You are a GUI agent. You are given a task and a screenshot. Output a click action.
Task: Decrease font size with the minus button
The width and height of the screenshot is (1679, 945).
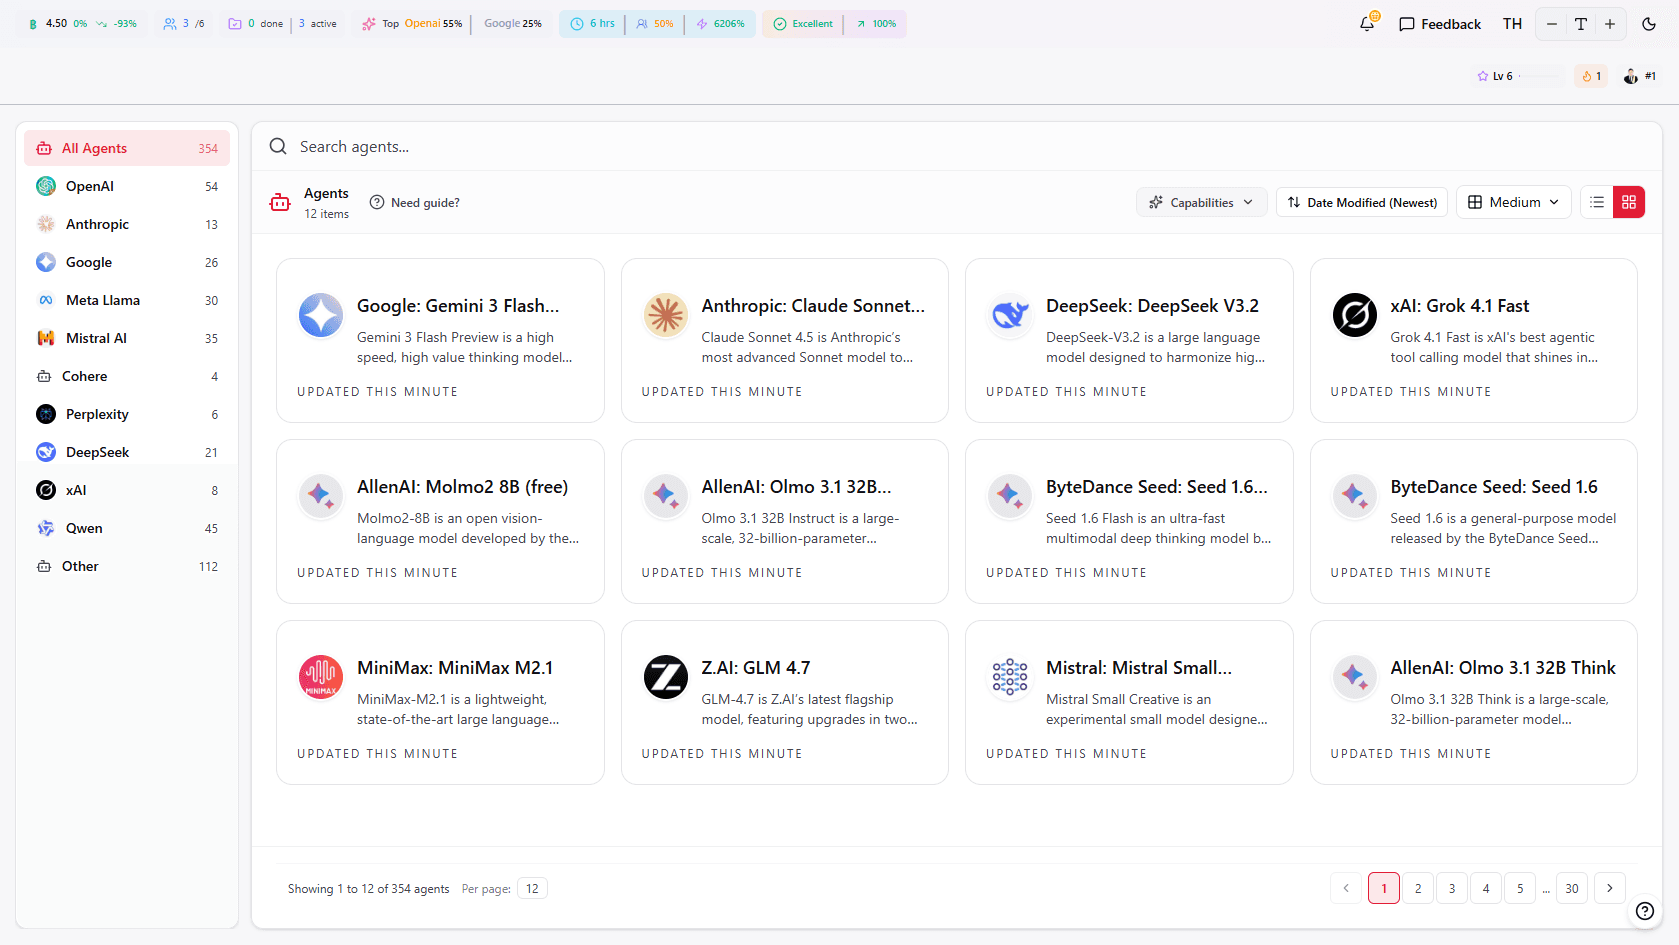pyautogui.click(x=1552, y=24)
